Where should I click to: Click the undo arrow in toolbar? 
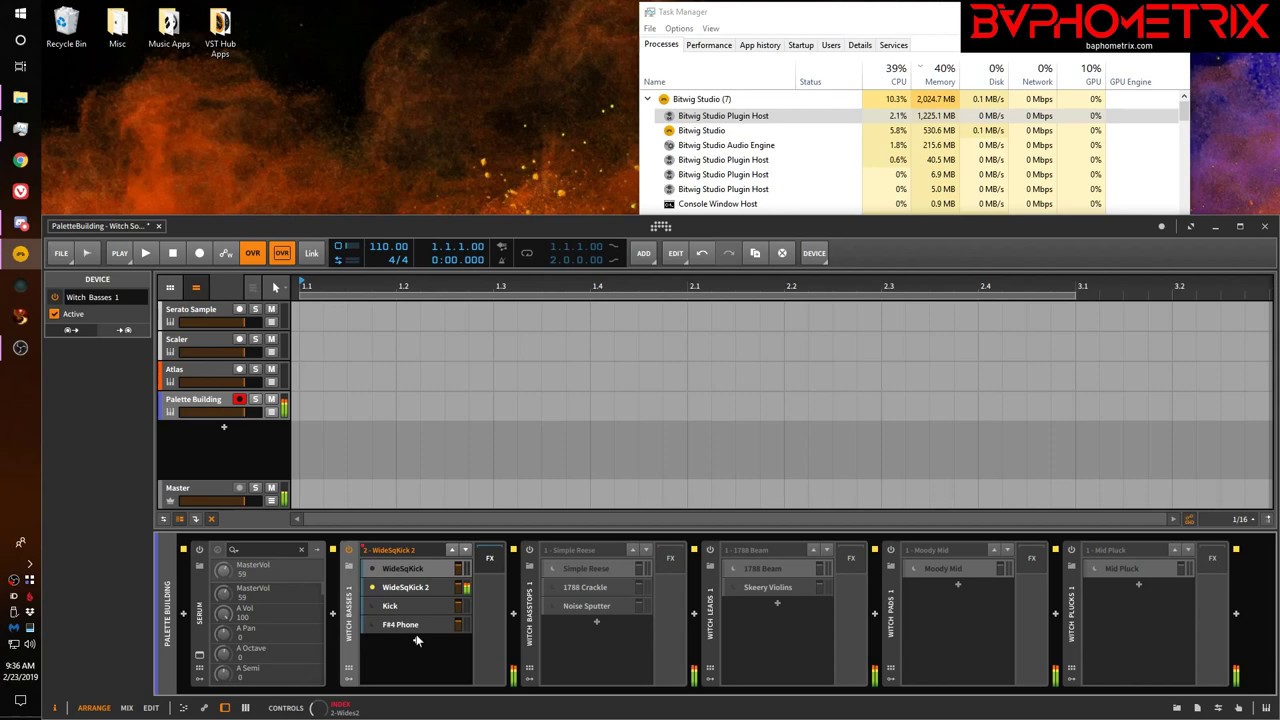(702, 253)
